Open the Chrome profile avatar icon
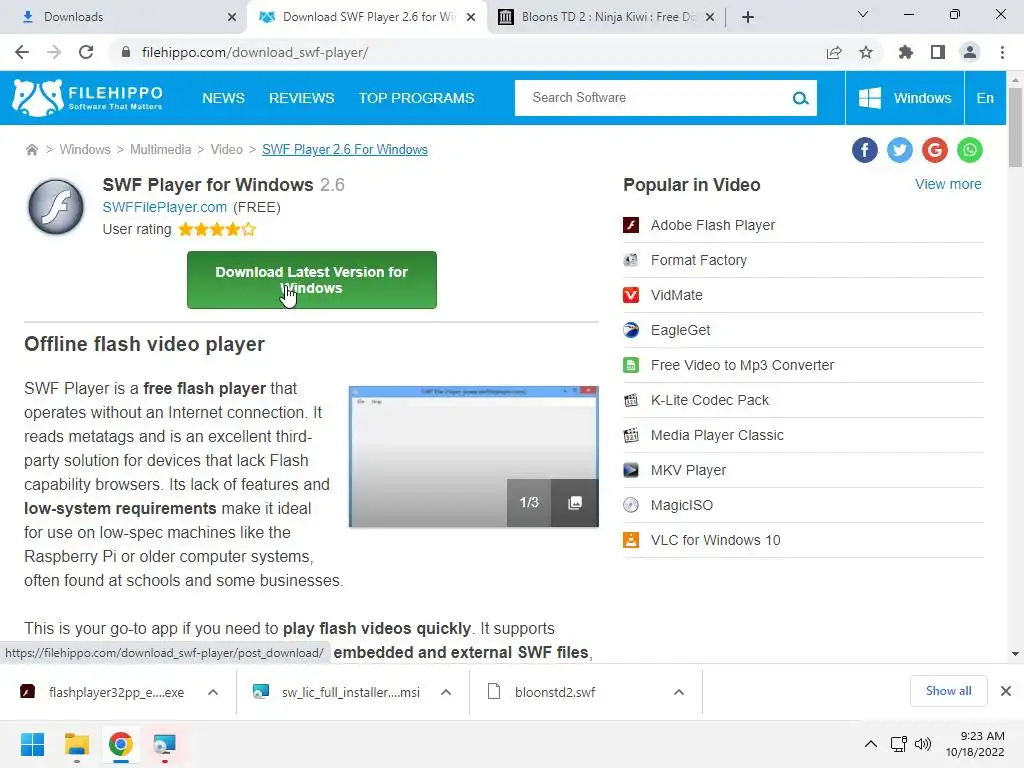This screenshot has height=768, width=1024. click(x=970, y=52)
